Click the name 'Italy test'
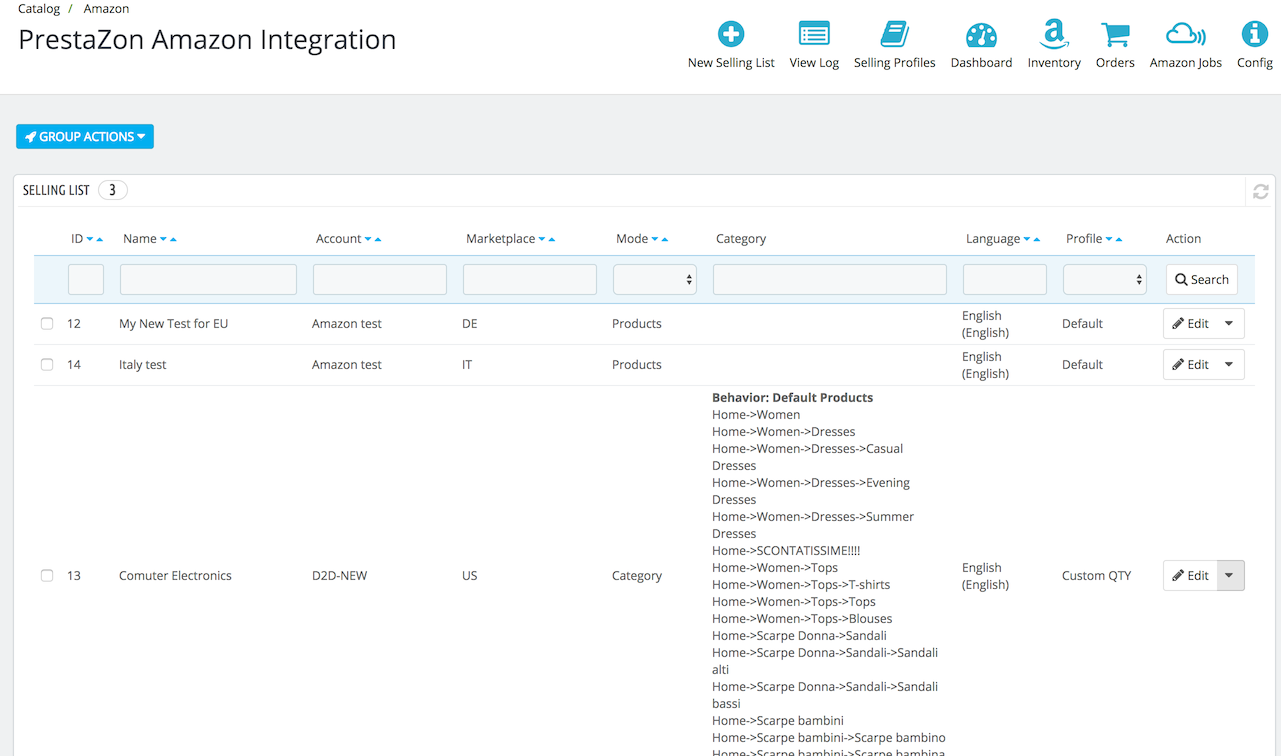The width and height of the screenshot is (1281, 756). (142, 365)
